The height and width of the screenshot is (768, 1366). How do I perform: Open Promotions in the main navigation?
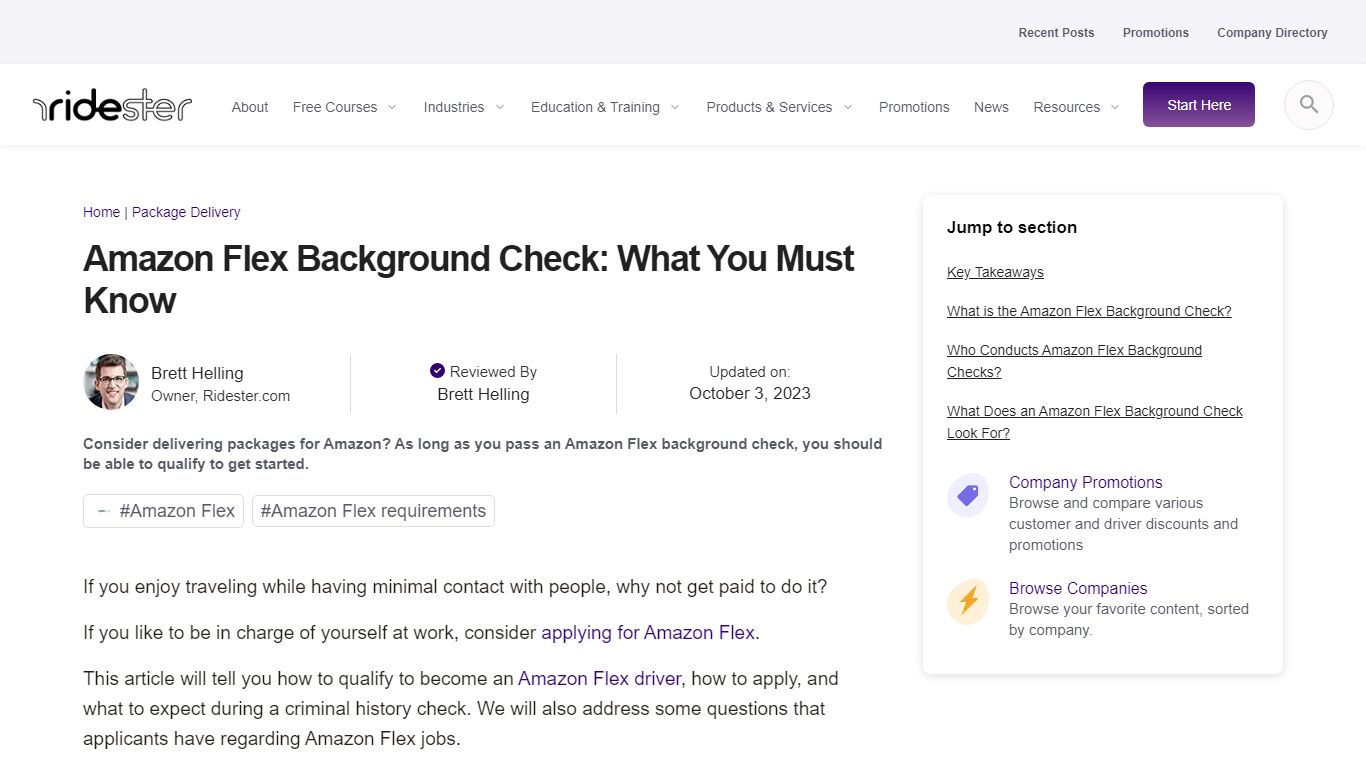[x=914, y=107]
